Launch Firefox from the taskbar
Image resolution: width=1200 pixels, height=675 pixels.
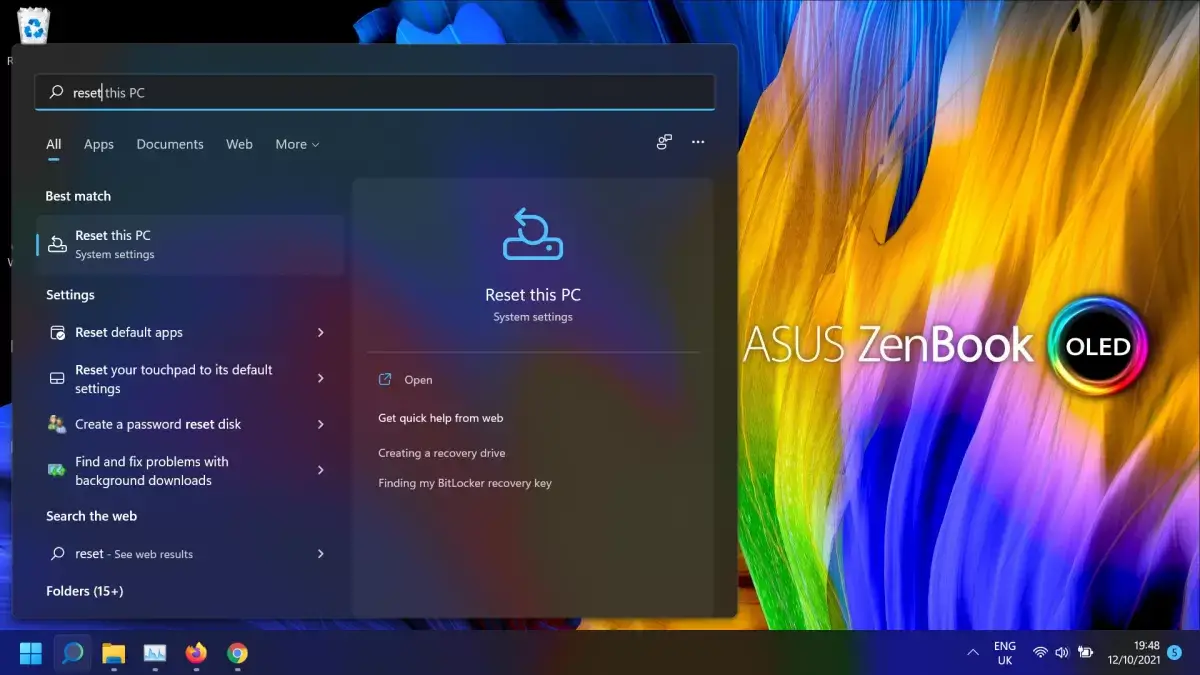tap(196, 653)
